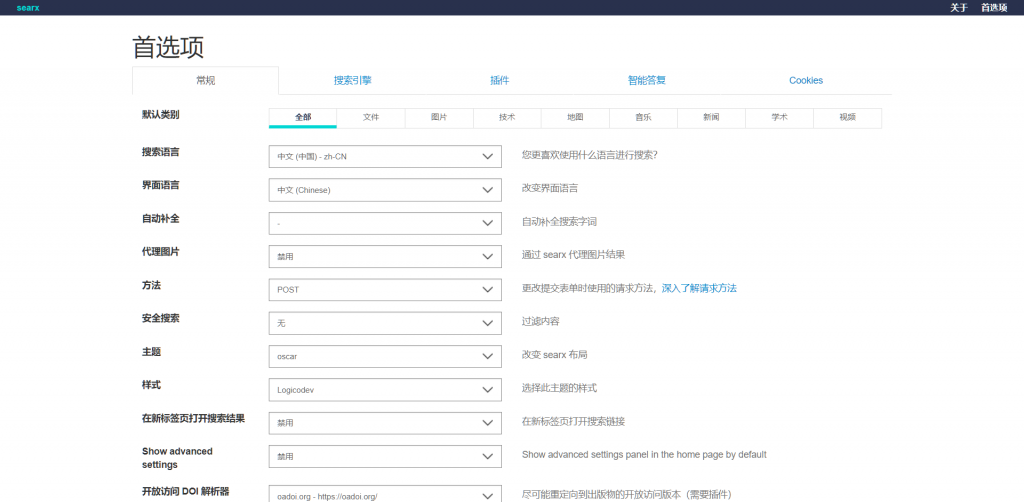
Task: Toggle 技术 default category
Action: point(507,118)
